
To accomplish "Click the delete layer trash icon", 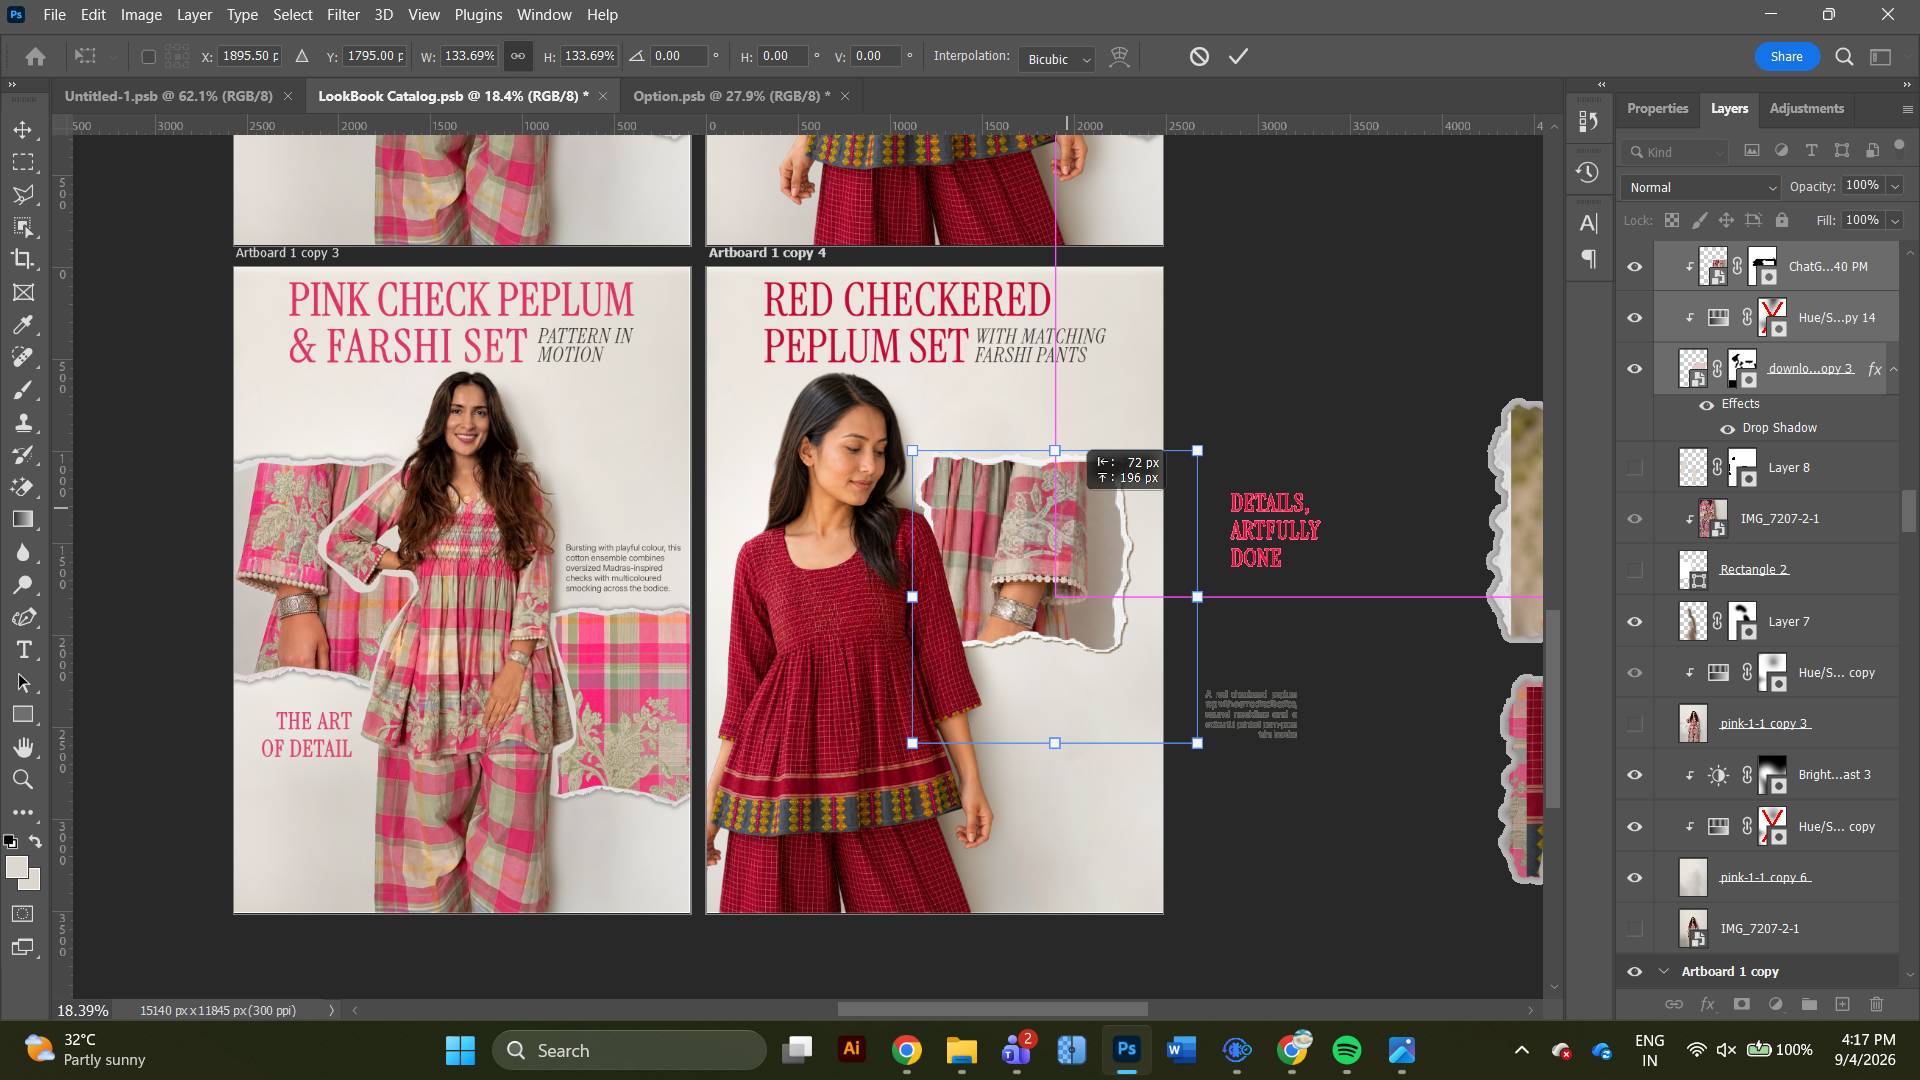I will click(1876, 1004).
